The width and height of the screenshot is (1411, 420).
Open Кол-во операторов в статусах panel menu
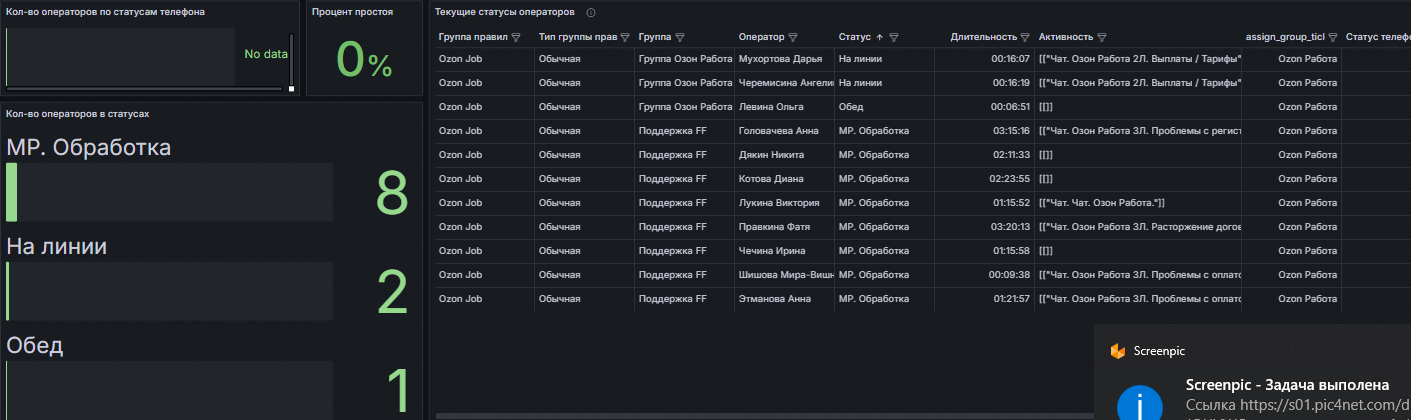(x=77, y=113)
